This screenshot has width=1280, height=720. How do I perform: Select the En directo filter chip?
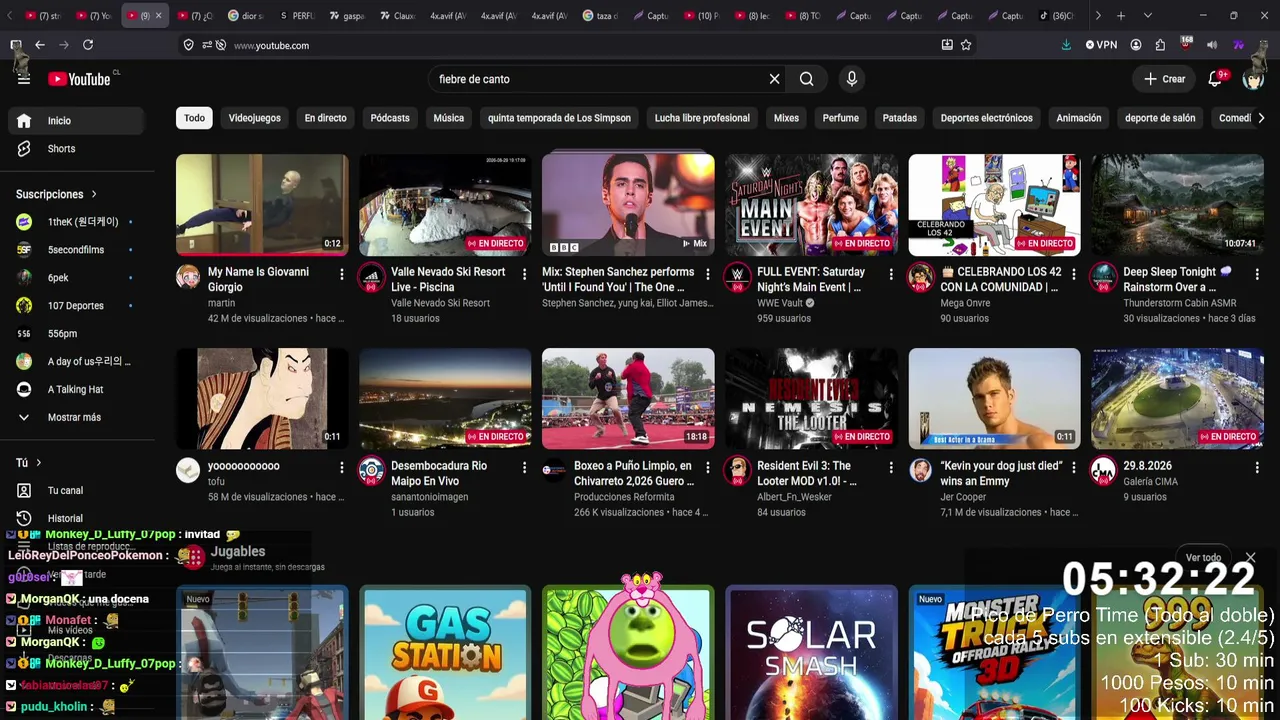(325, 118)
